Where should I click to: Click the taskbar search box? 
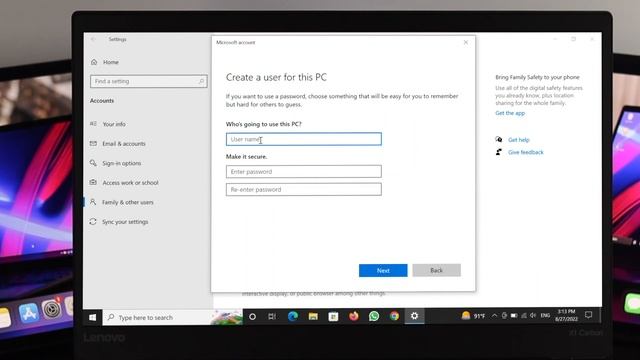coord(172,317)
